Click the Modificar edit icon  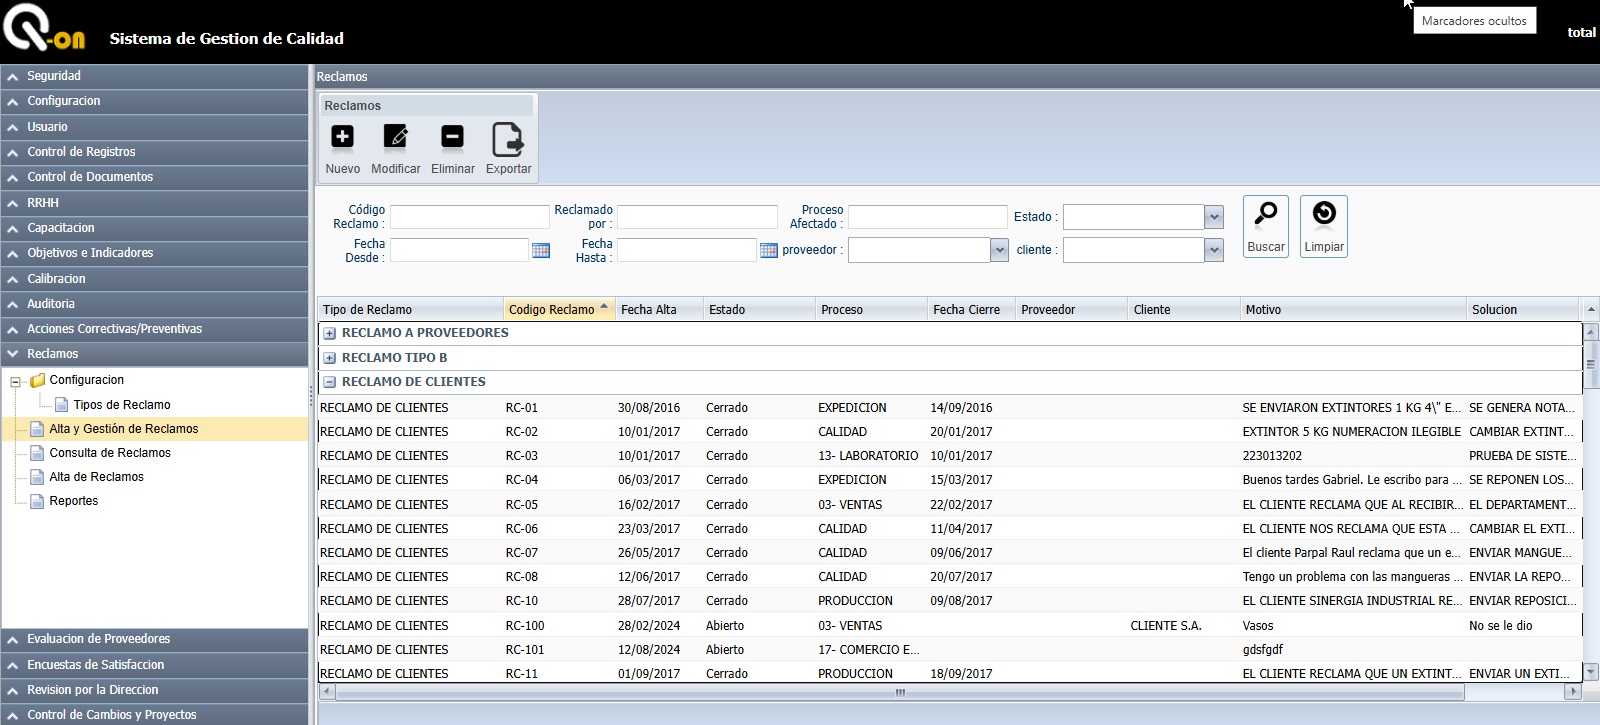tap(396, 138)
